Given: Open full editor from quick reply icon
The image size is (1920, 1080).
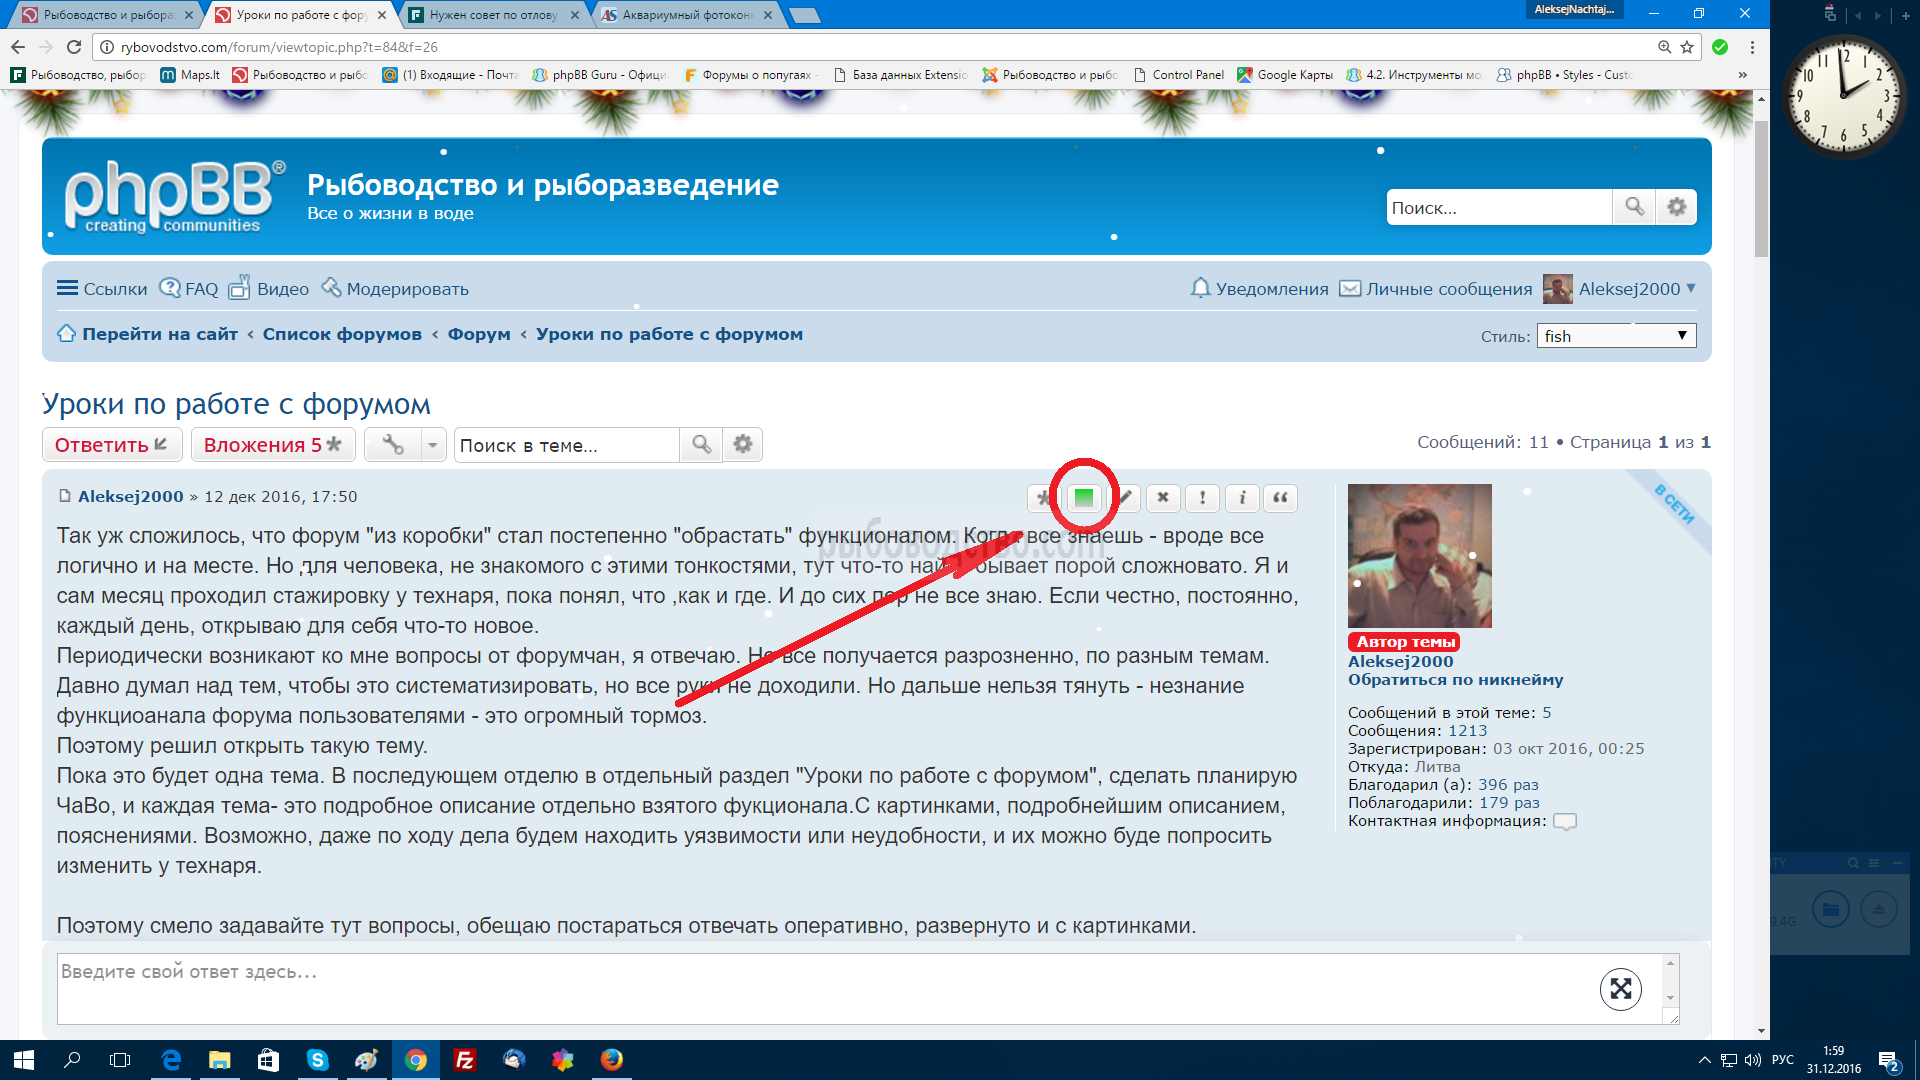Looking at the screenshot, I should 1621,989.
